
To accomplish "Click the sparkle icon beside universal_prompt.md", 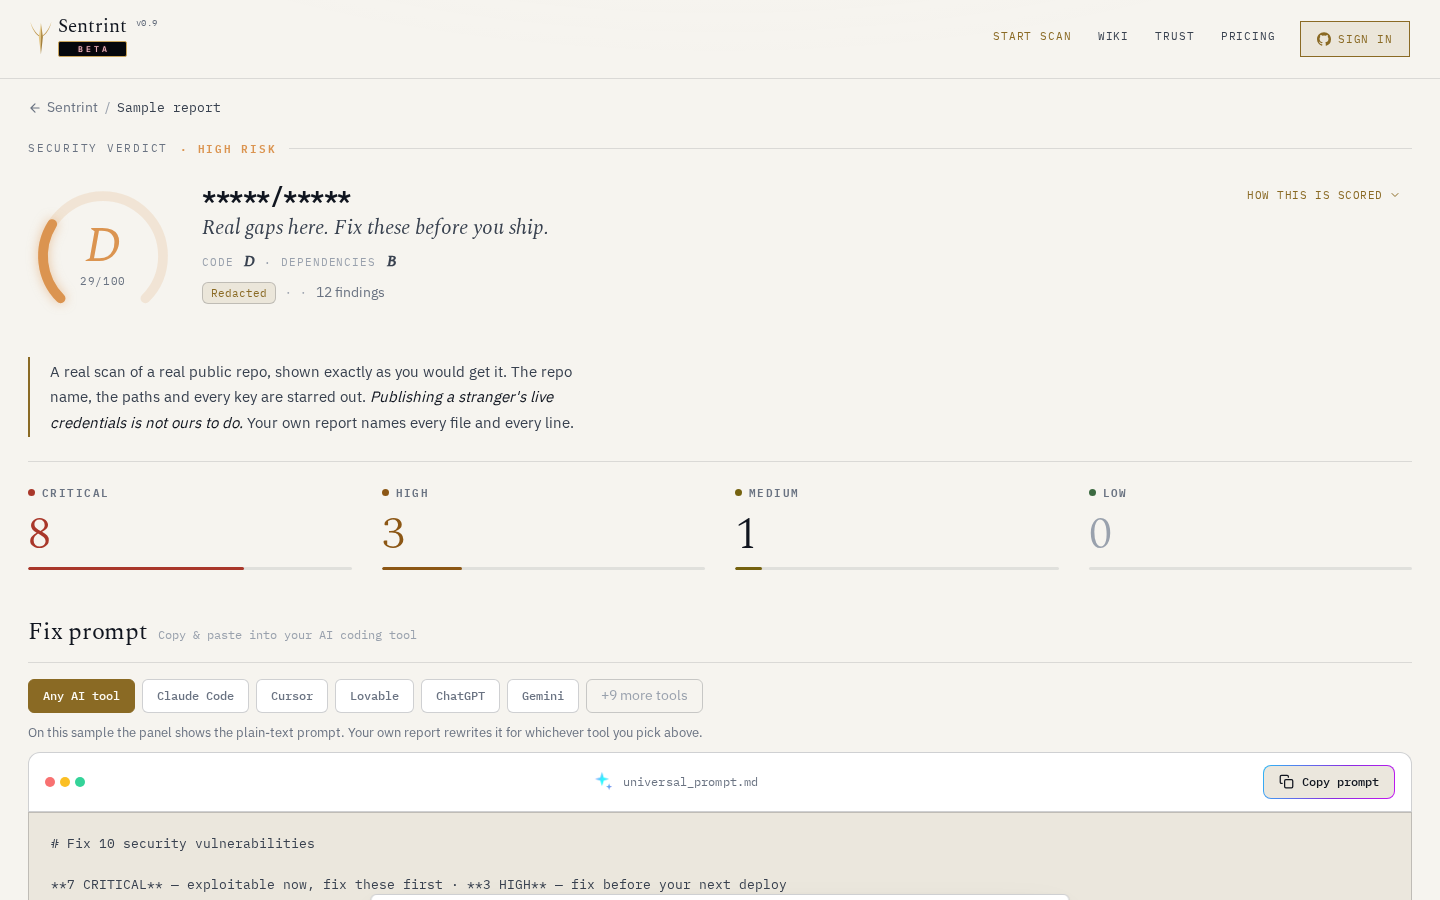I will (x=604, y=781).
